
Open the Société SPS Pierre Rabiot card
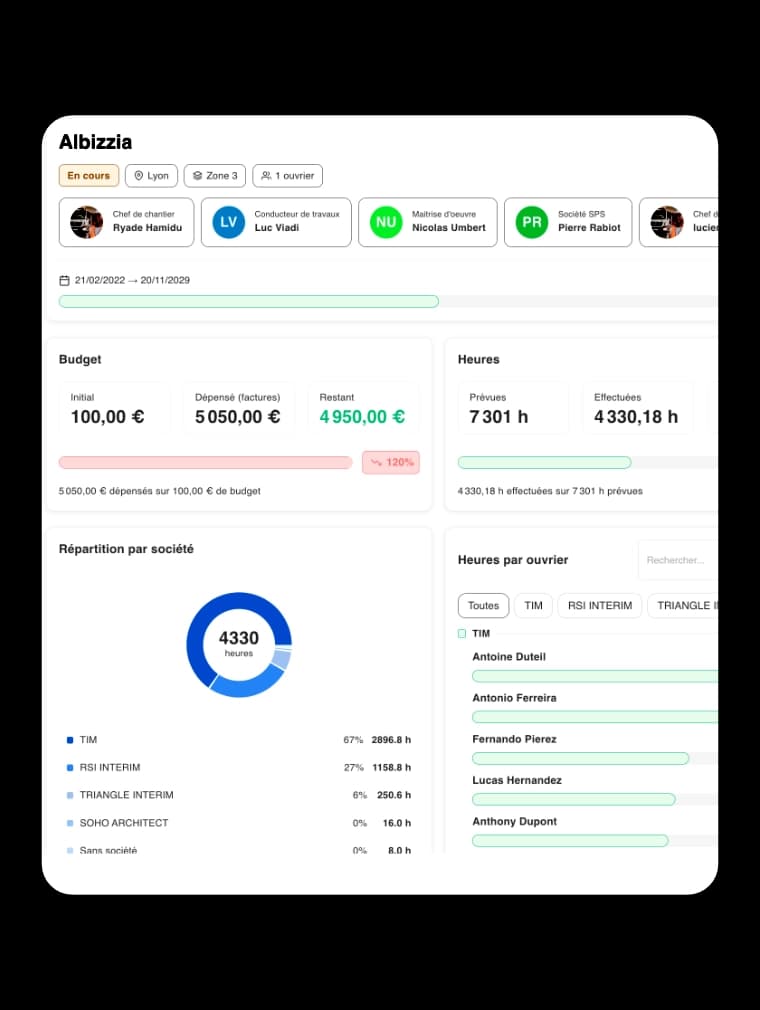point(568,222)
